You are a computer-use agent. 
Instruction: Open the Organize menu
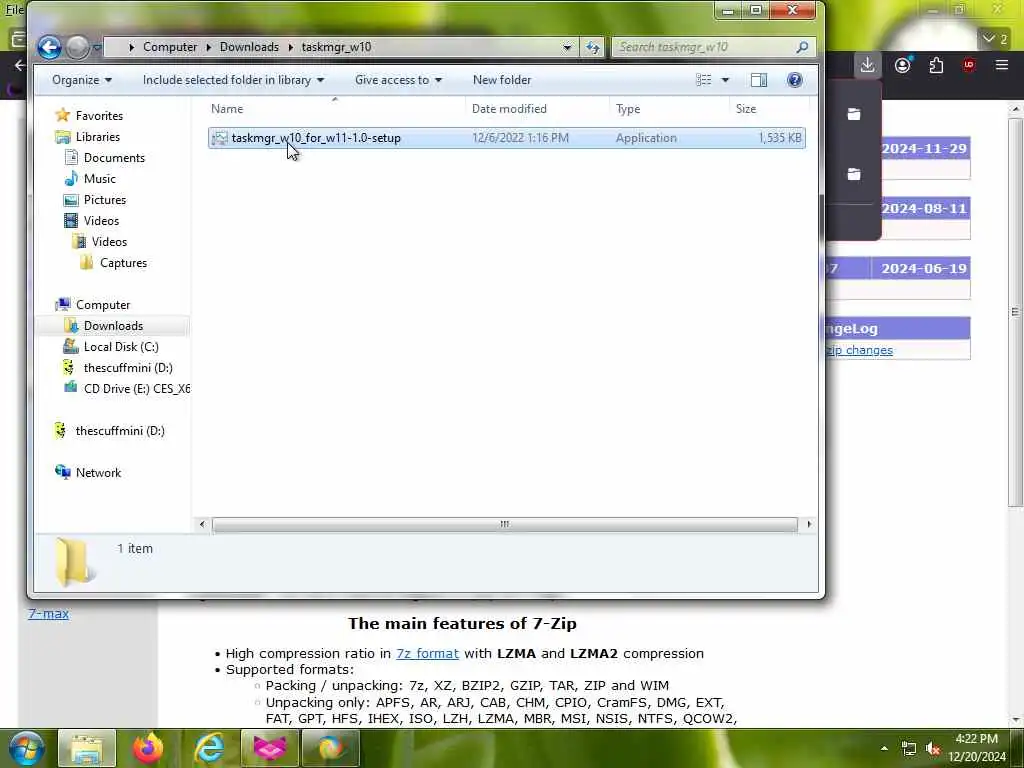(82, 80)
